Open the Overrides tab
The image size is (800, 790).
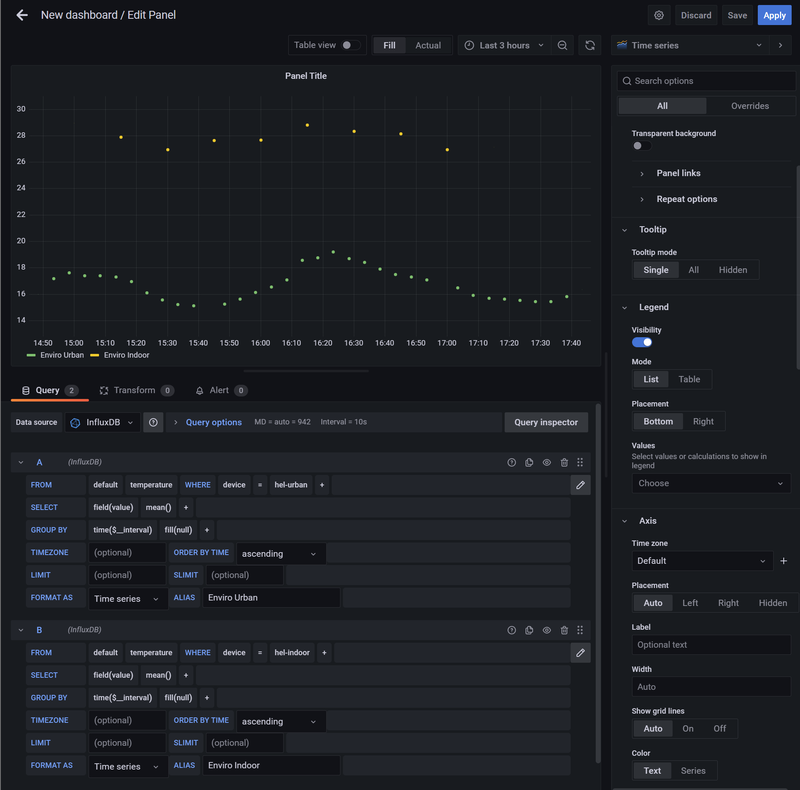click(750, 106)
